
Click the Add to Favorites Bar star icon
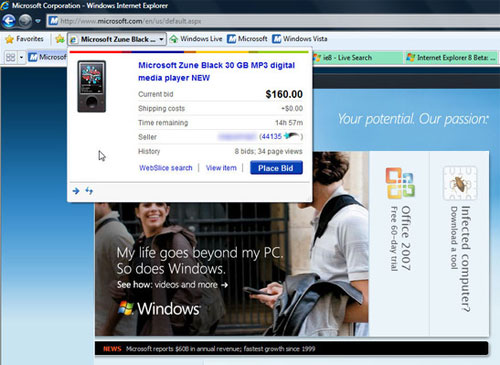(x=60, y=39)
